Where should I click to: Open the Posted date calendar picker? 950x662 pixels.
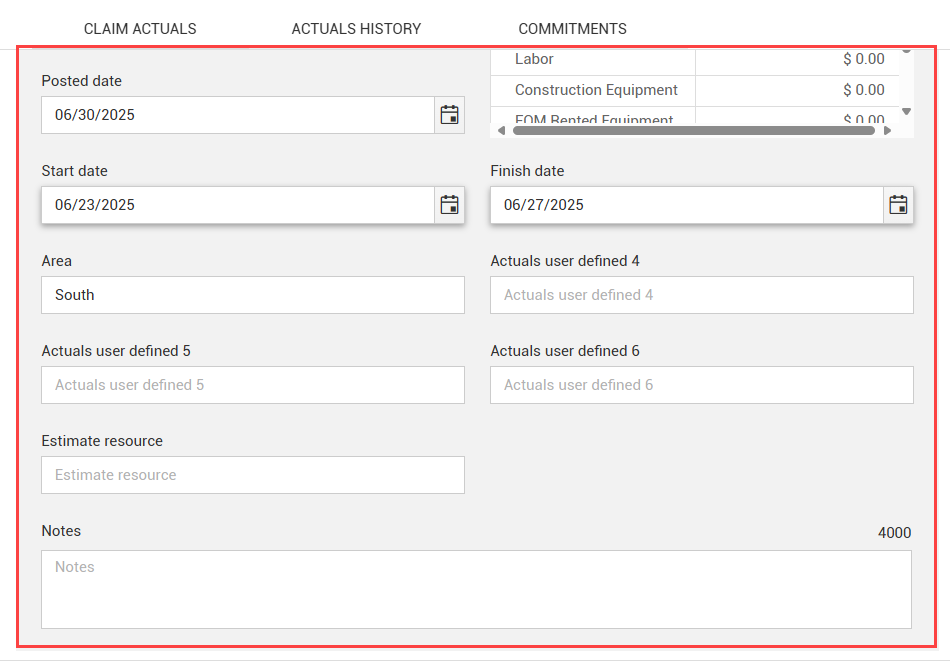(450, 115)
